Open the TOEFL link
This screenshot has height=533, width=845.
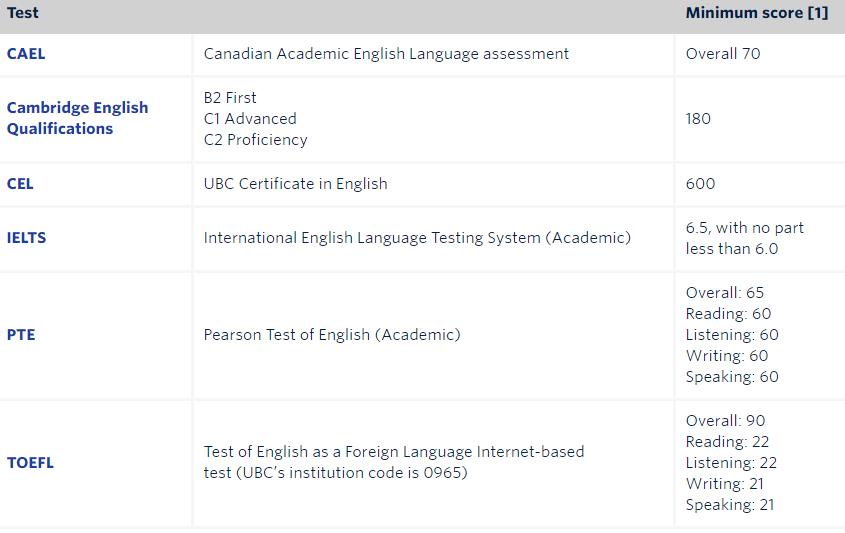(x=30, y=463)
